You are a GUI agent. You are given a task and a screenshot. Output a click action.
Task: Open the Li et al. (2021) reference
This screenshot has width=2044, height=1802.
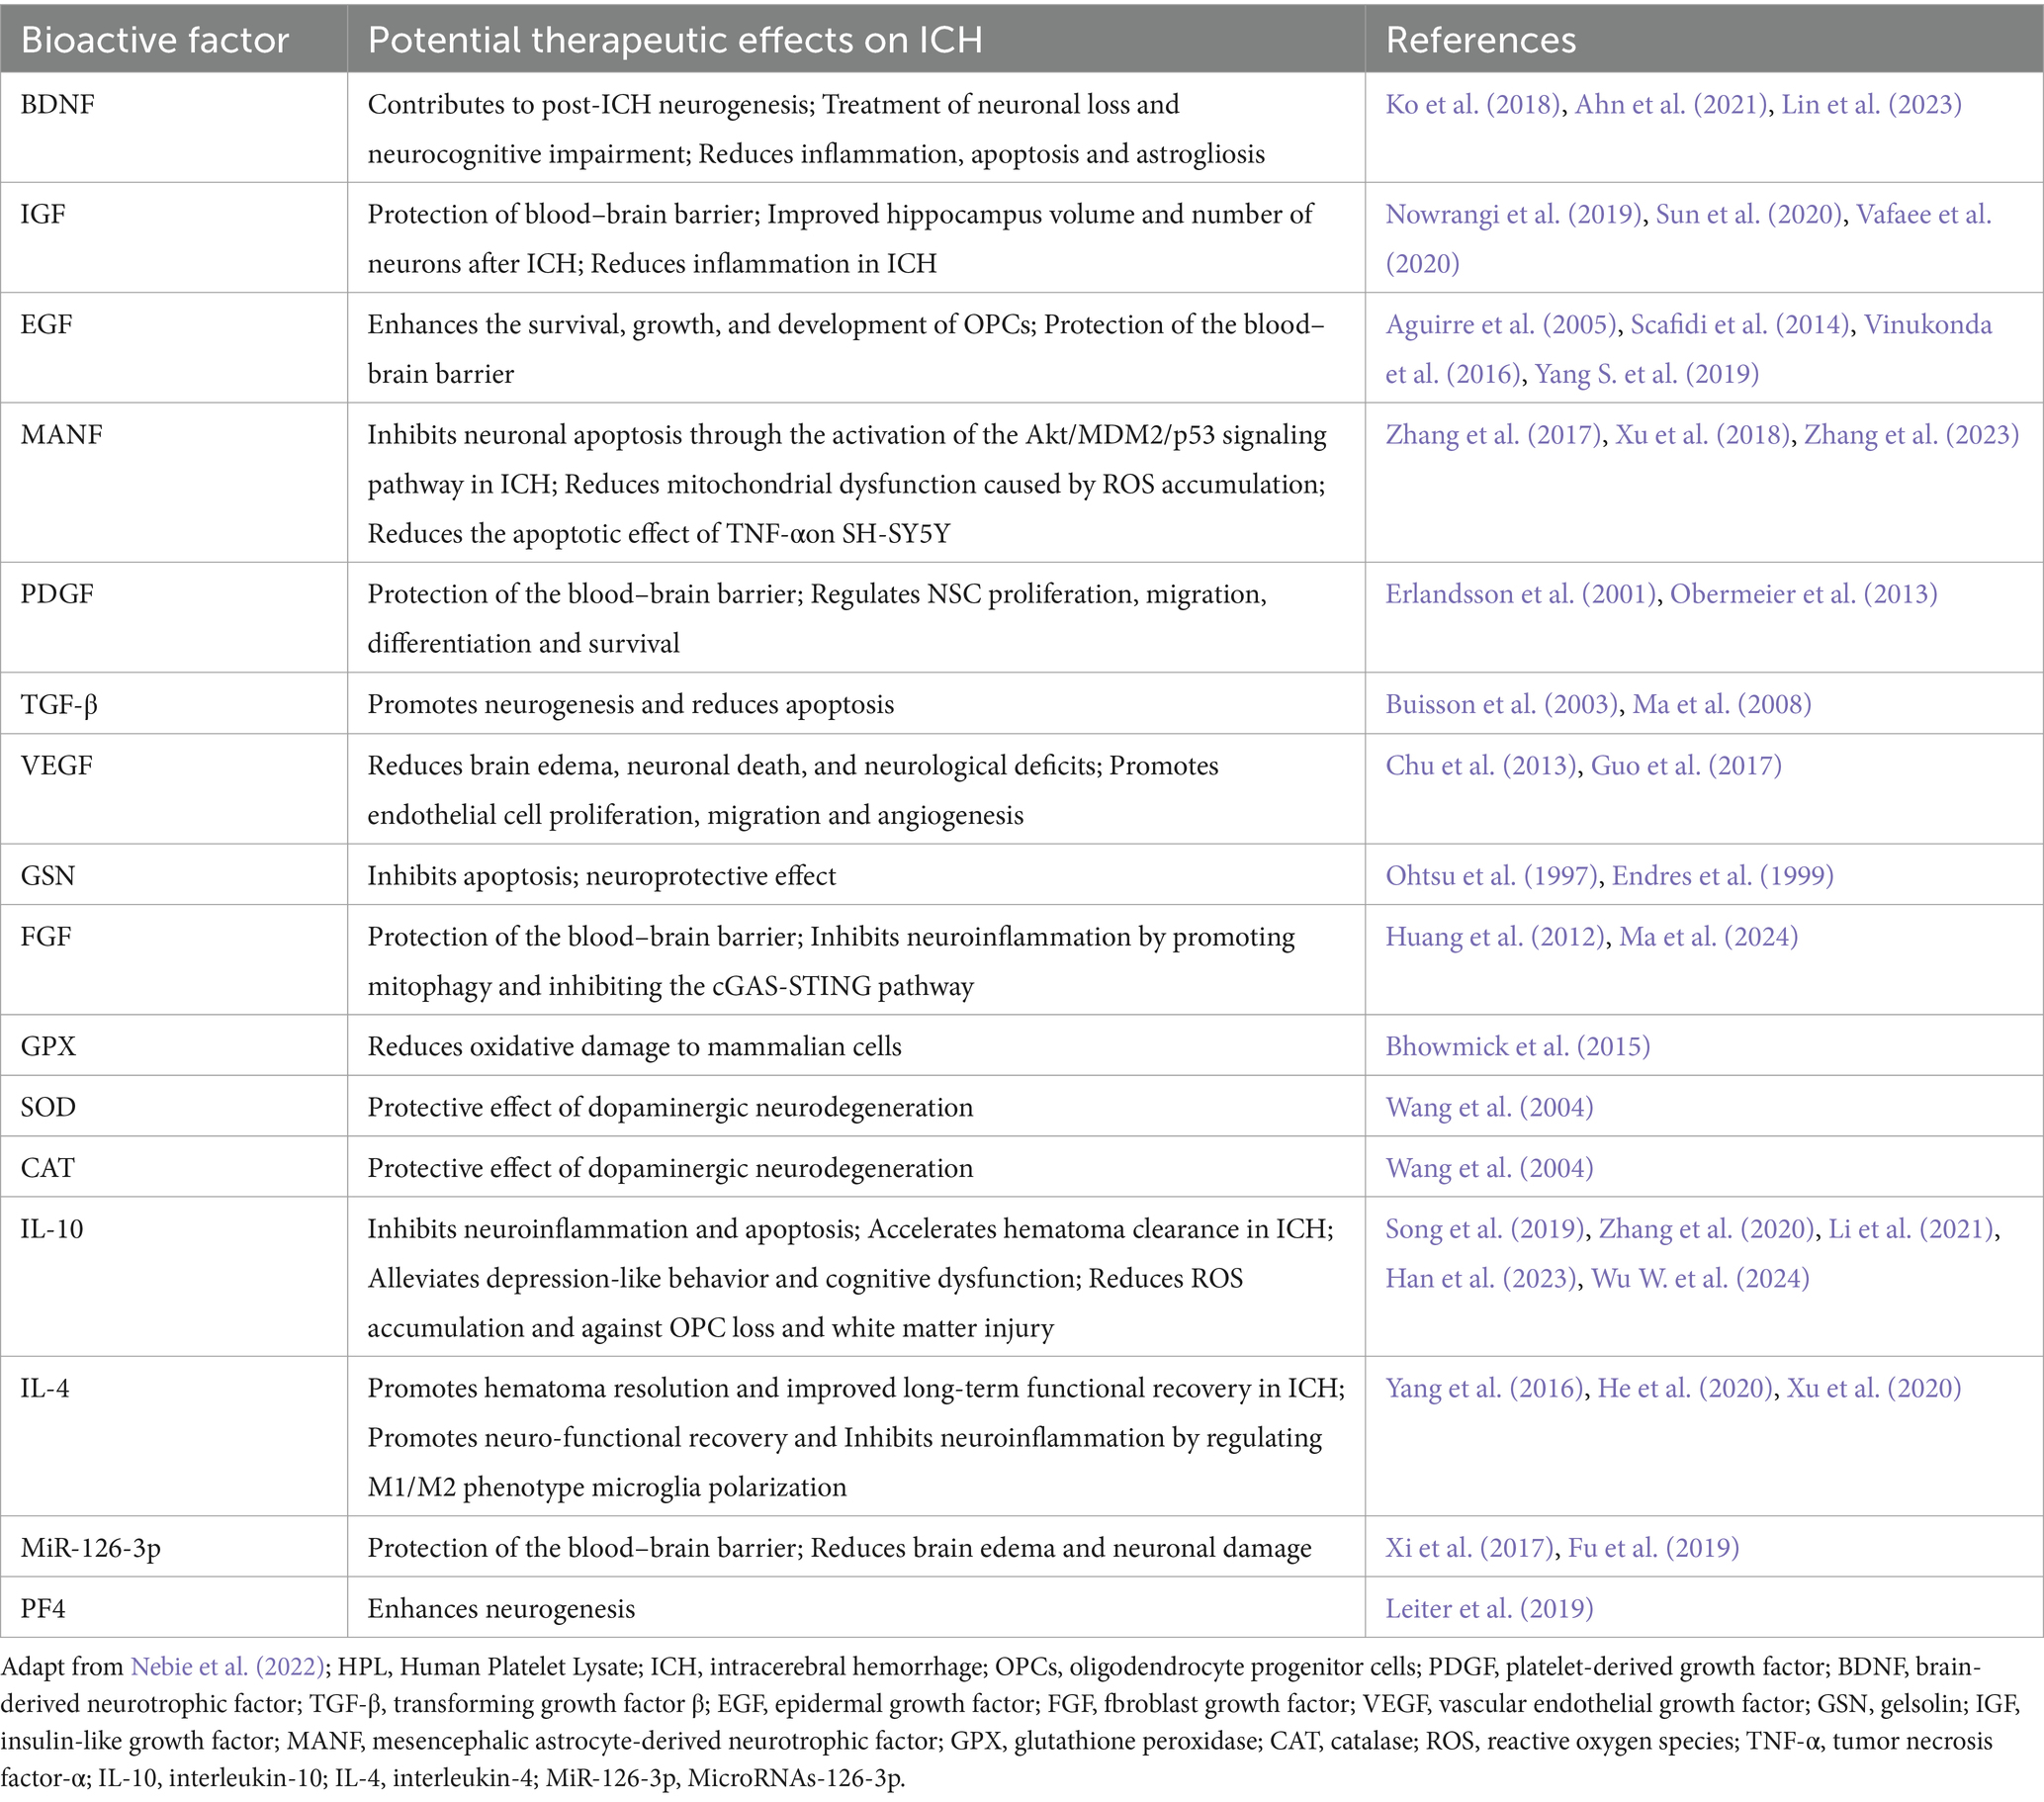[x=1911, y=1230]
